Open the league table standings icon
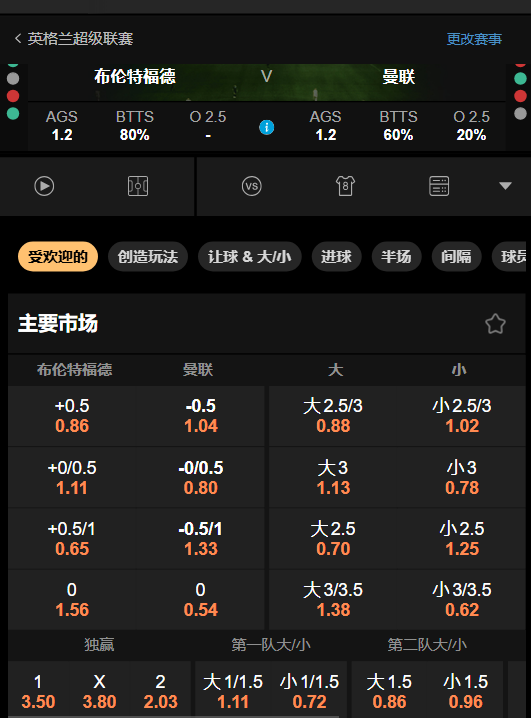This screenshot has width=531, height=718. click(x=439, y=186)
